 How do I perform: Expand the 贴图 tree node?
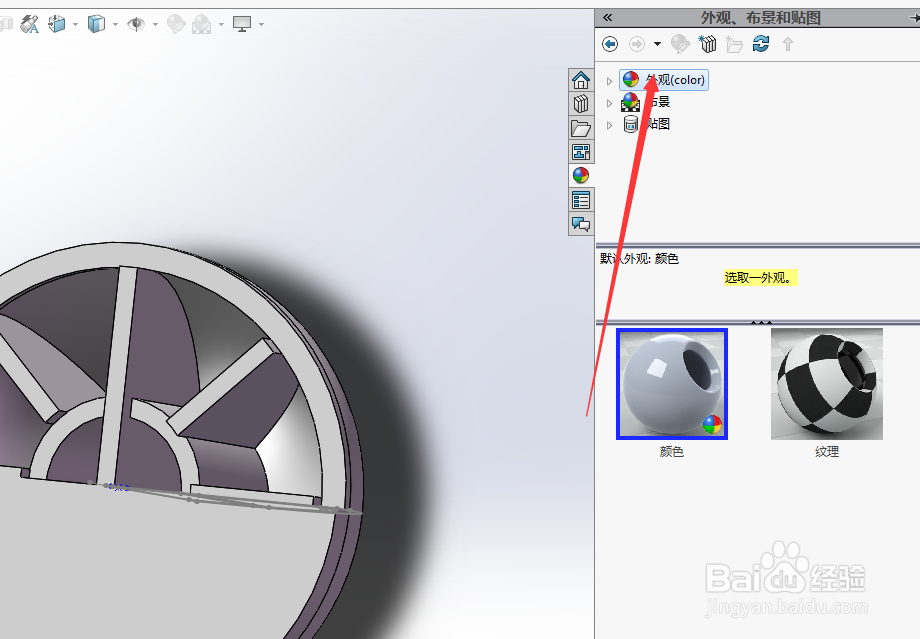[609, 125]
